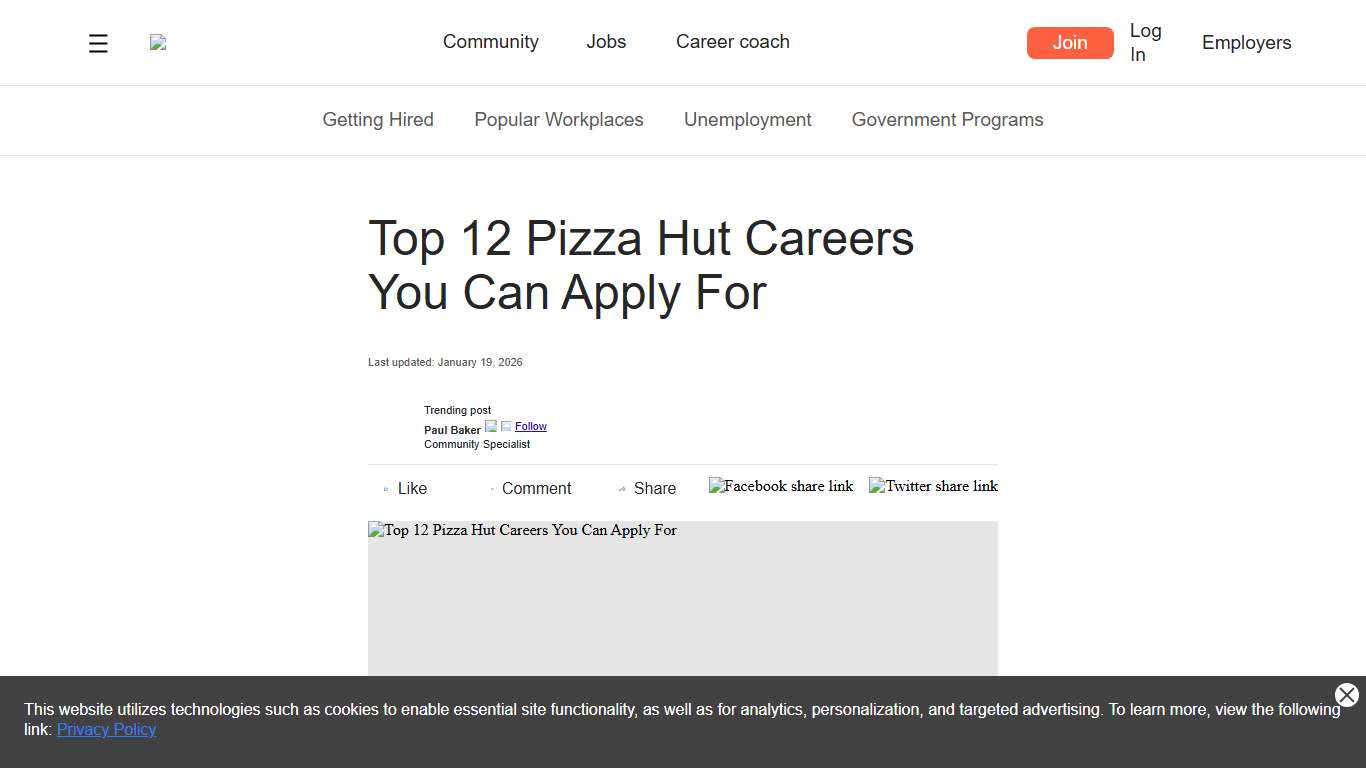View Government Programs

[947, 119]
